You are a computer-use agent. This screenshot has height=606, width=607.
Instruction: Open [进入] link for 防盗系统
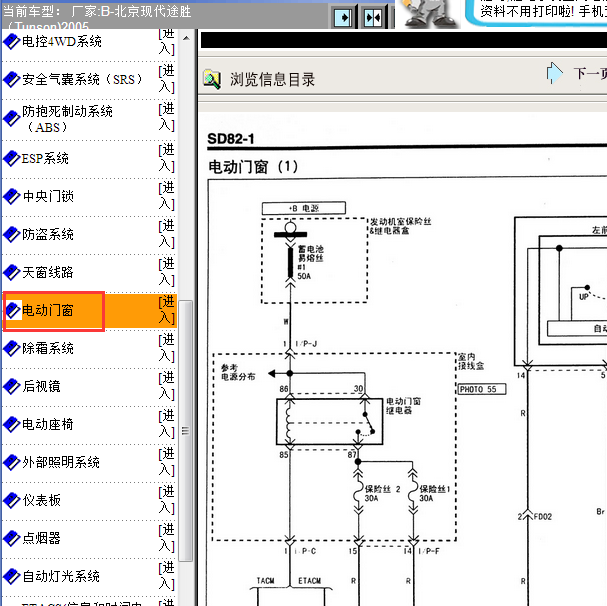tap(167, 234)
